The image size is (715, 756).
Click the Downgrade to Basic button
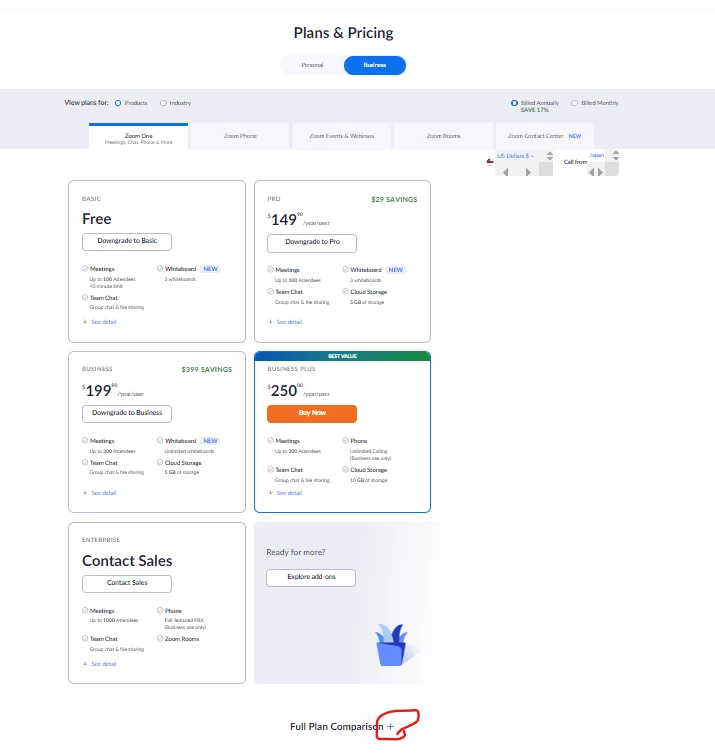click(x=127, y=242)
